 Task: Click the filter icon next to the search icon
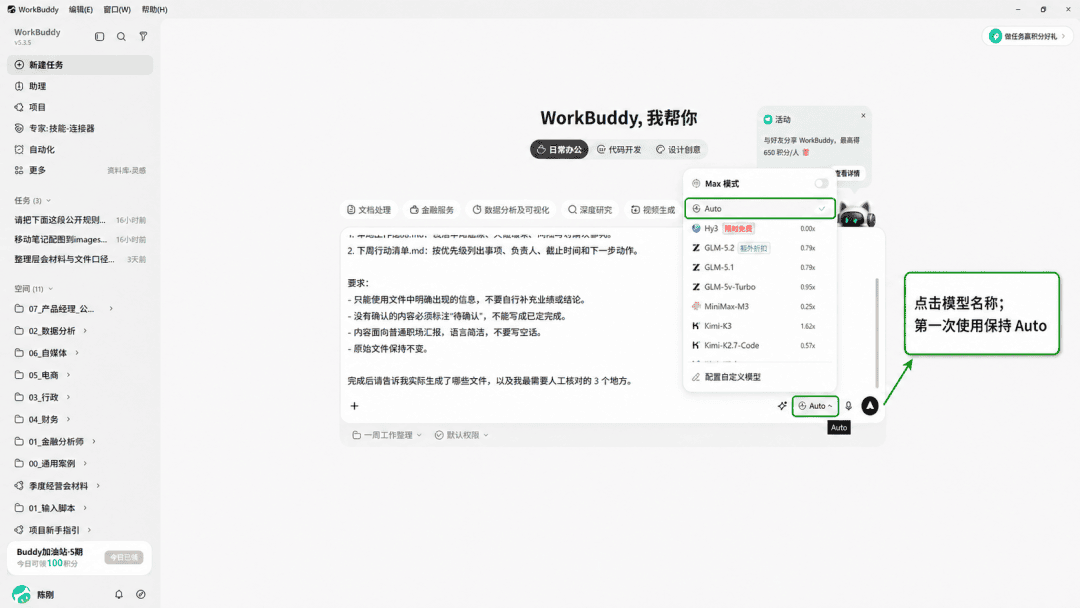click(x=143, y=36)
